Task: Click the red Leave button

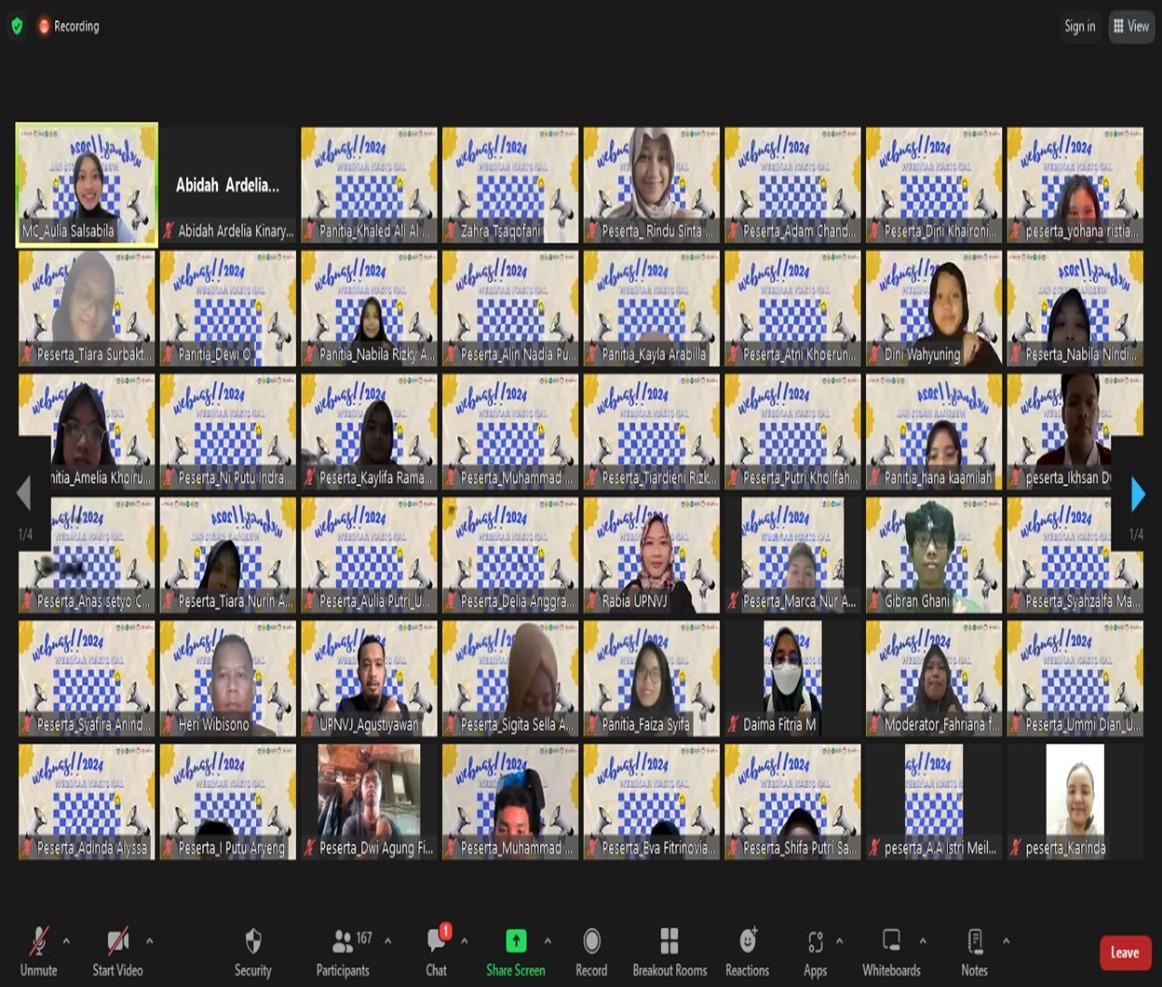Action: coord(1125,953)
